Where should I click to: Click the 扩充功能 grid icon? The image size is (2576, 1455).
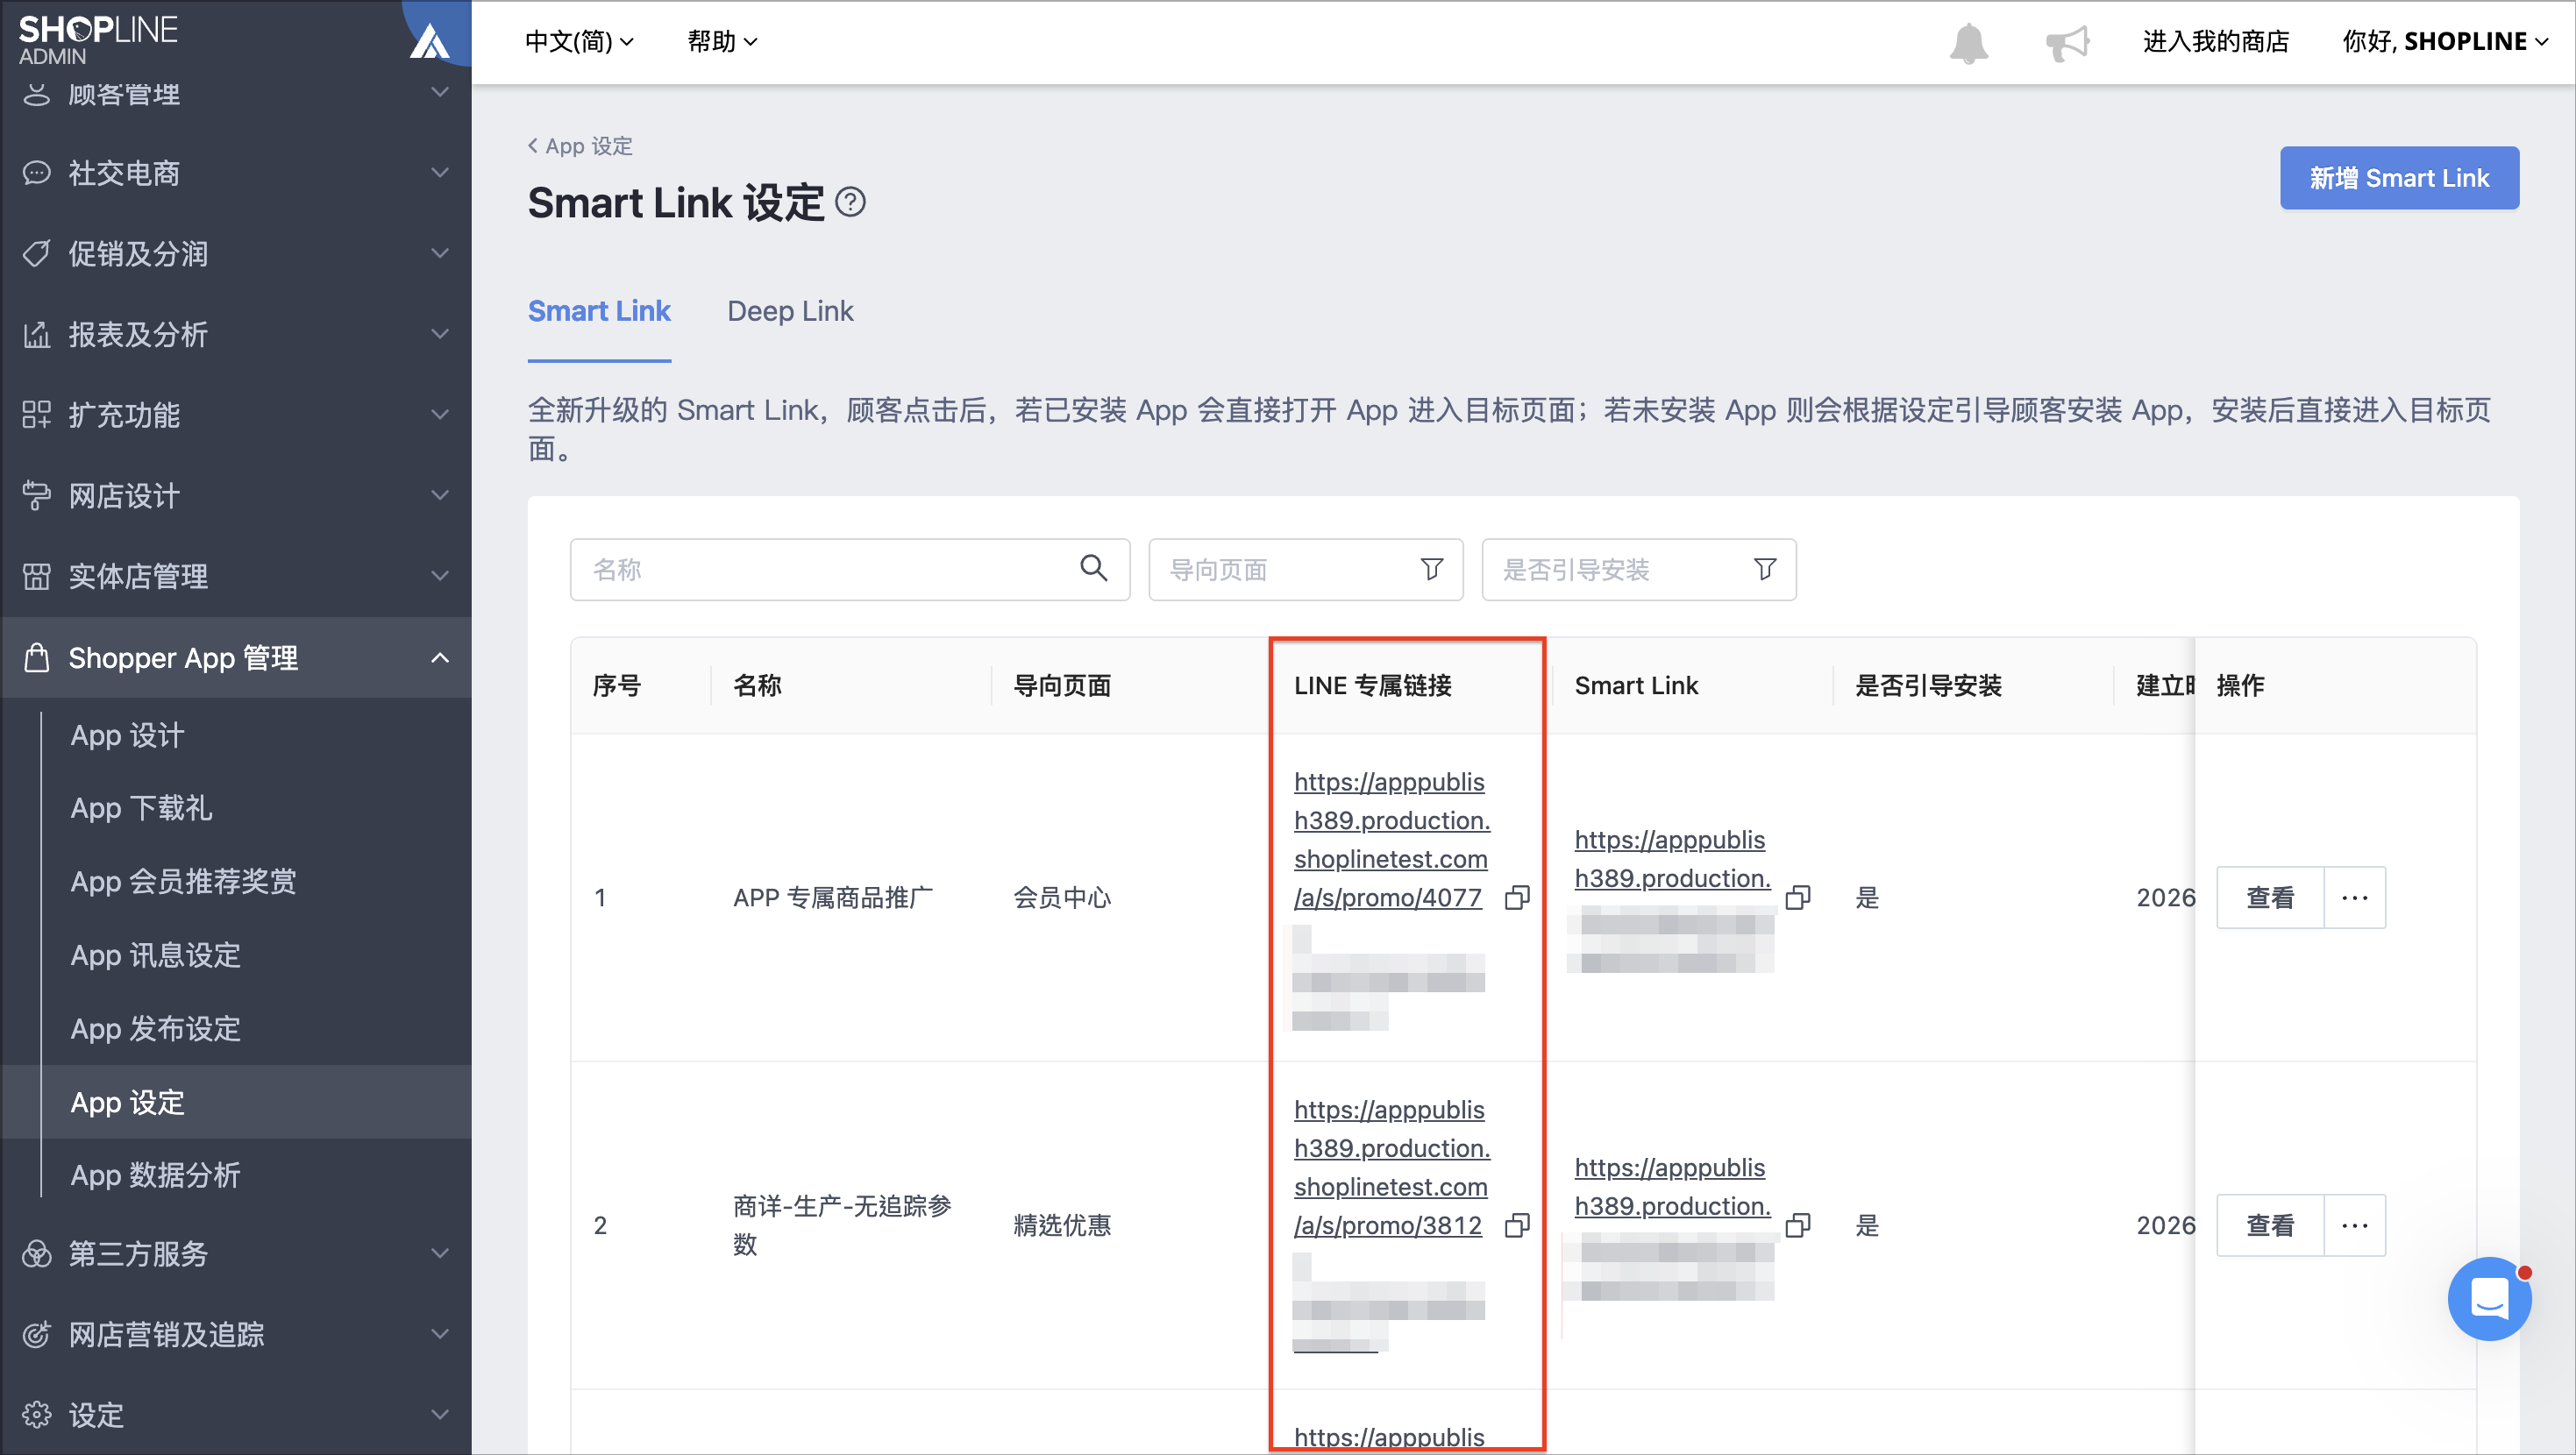37,414
